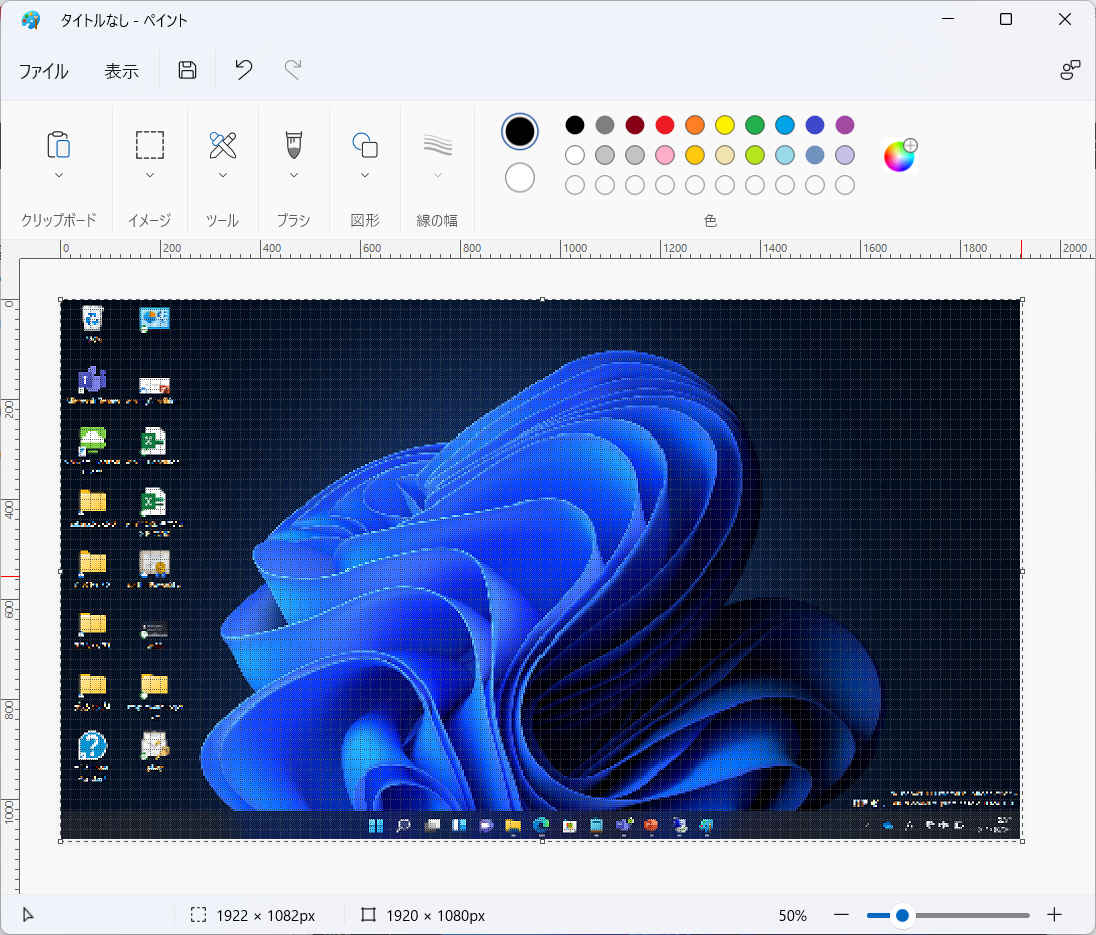Pick the lime green swatch

pyautogui.click(x=755, y=155)
